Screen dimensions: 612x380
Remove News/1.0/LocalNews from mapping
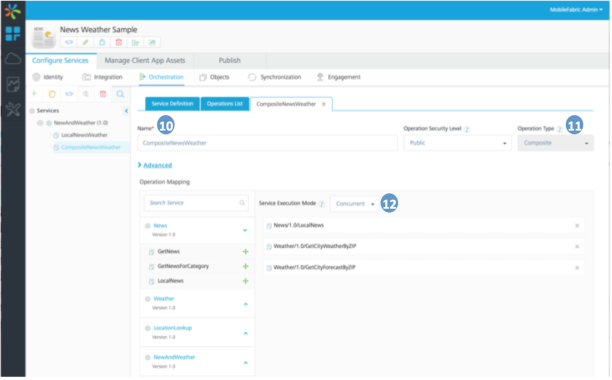click(x=577, y=226)
